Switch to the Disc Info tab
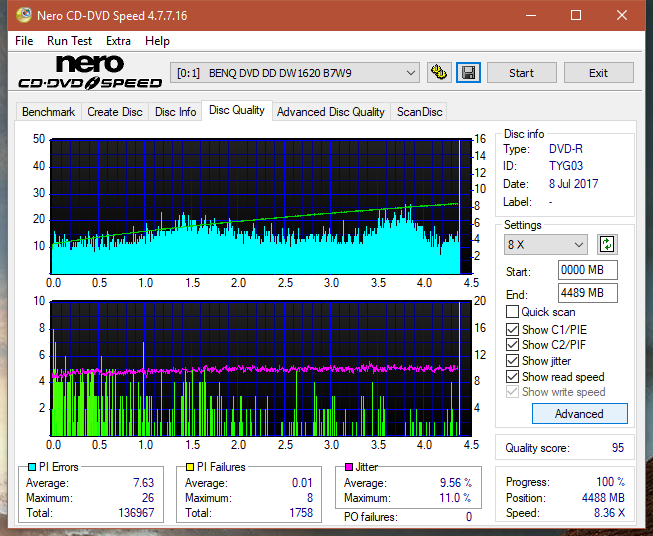This screenshot has width=653, height=536. [175, 112]
